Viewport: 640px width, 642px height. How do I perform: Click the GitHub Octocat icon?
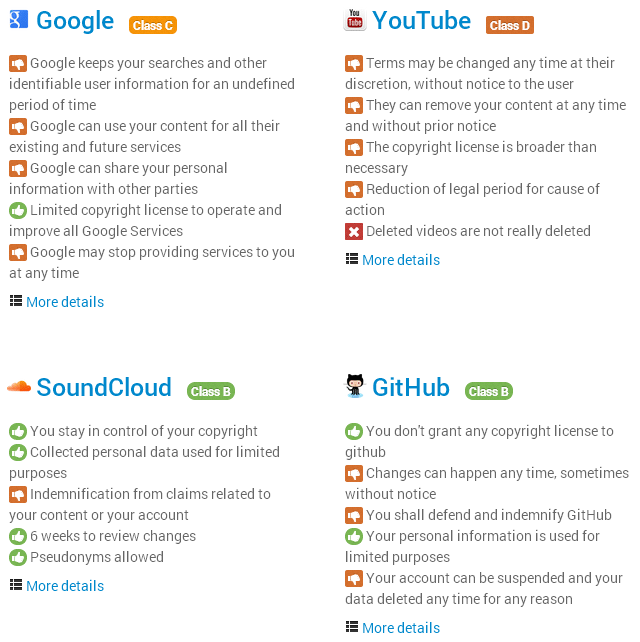[354, 387]
